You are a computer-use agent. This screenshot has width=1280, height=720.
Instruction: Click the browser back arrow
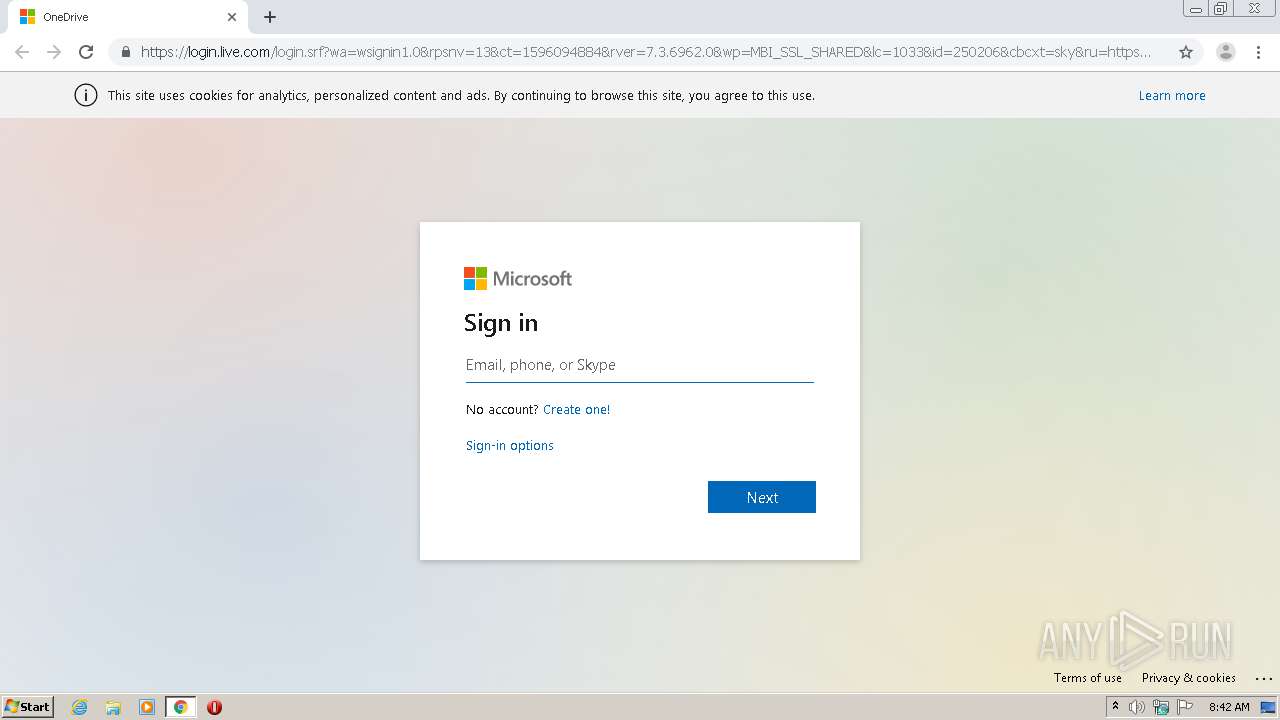click(22, 52)
